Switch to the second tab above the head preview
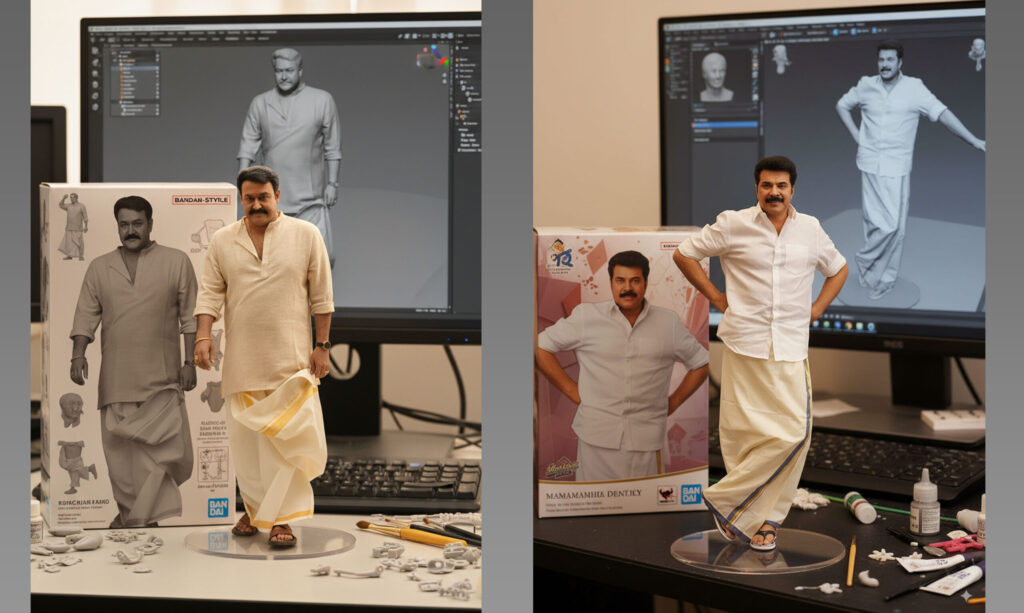The image size is (1024, 613). (722, 45)
